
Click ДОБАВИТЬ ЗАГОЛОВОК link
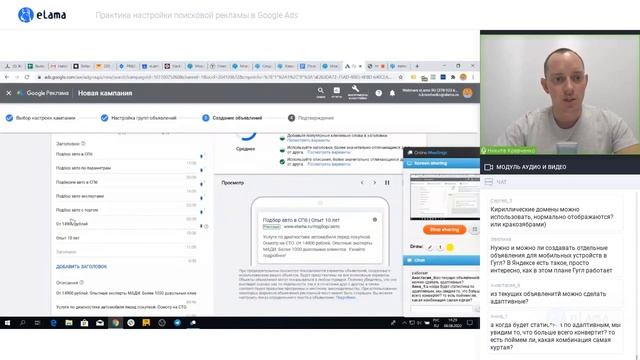tap(81, 267)
